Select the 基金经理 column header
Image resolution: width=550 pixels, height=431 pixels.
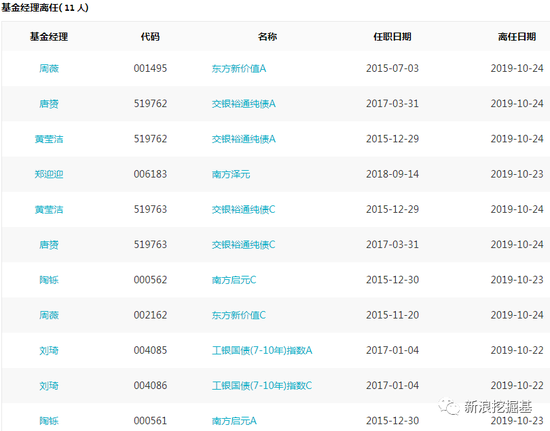[x=49, y=36]
